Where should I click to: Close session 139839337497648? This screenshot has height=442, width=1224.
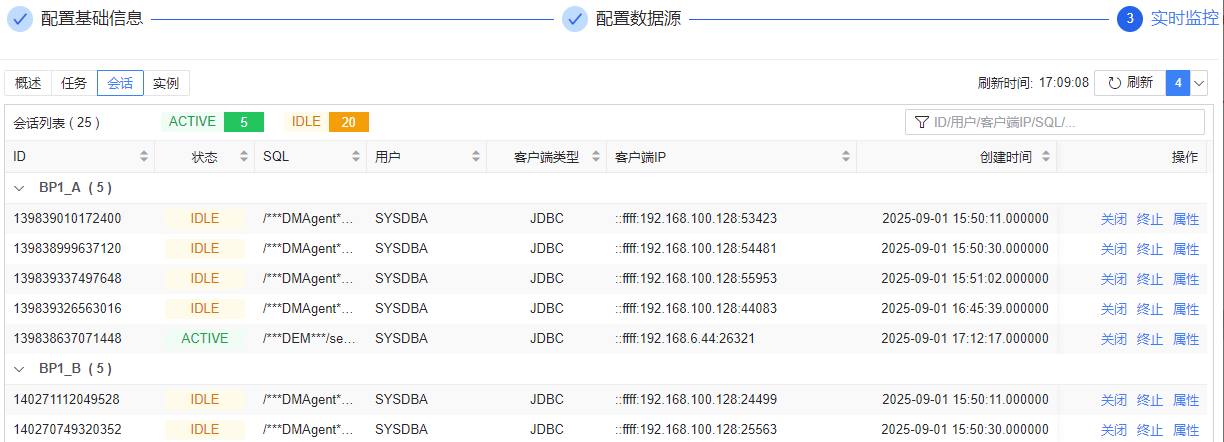click(1113, 279)
